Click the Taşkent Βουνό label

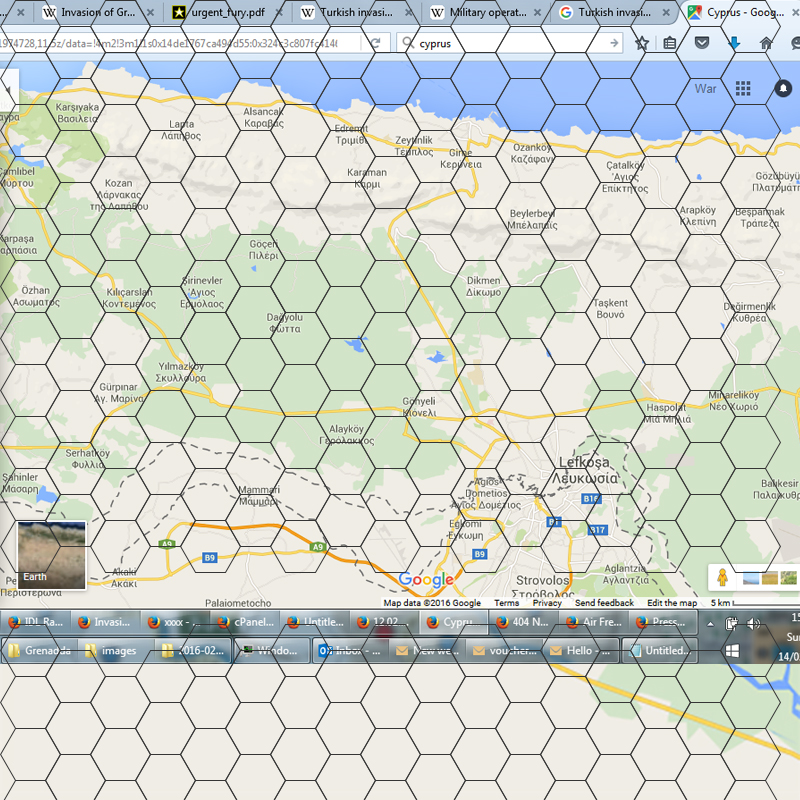(610, 309)
